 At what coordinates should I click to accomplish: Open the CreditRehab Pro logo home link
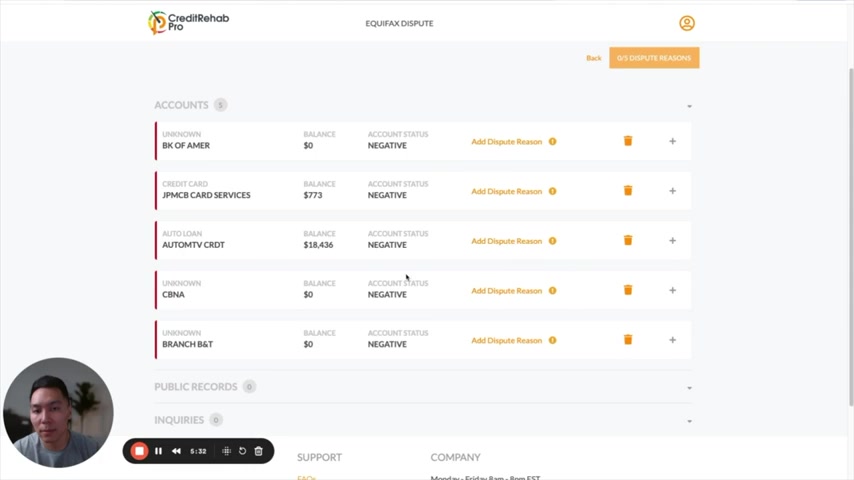pyautogui.click(x=188, y=23)
